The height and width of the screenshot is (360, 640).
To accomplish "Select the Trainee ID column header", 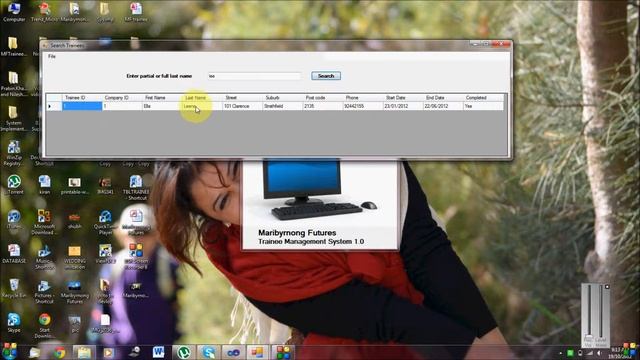I will [x=82, y=98].
